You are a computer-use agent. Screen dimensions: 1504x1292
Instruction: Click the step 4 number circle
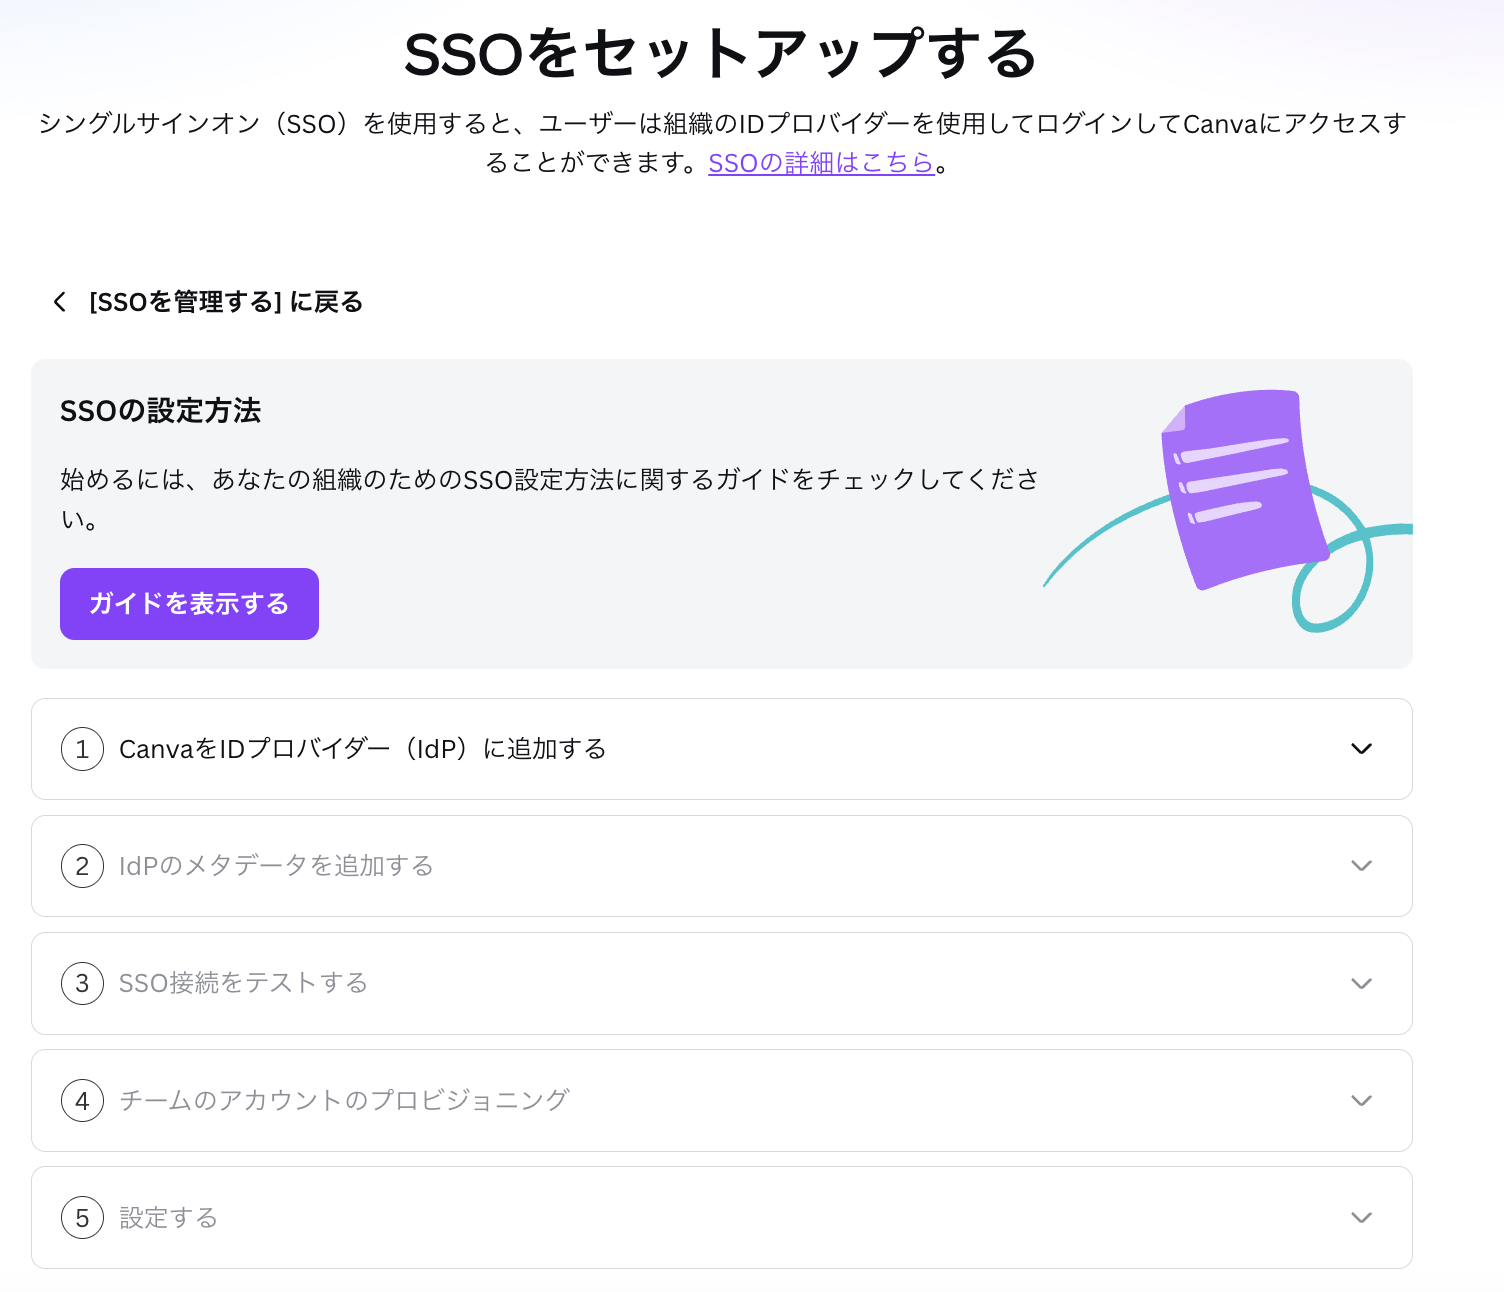[82, 1101]
